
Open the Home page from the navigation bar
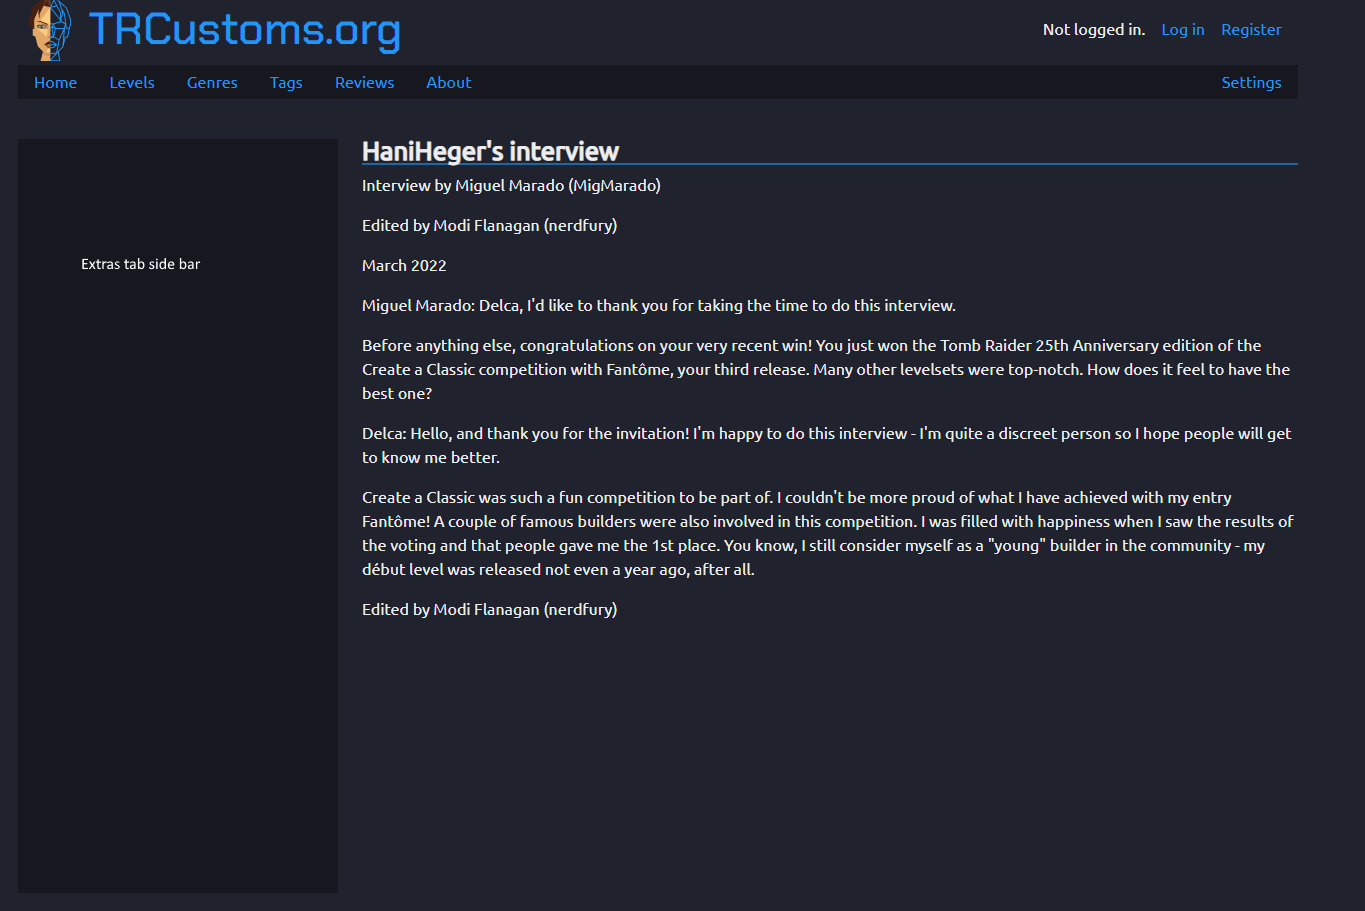(x=55, y=82)
